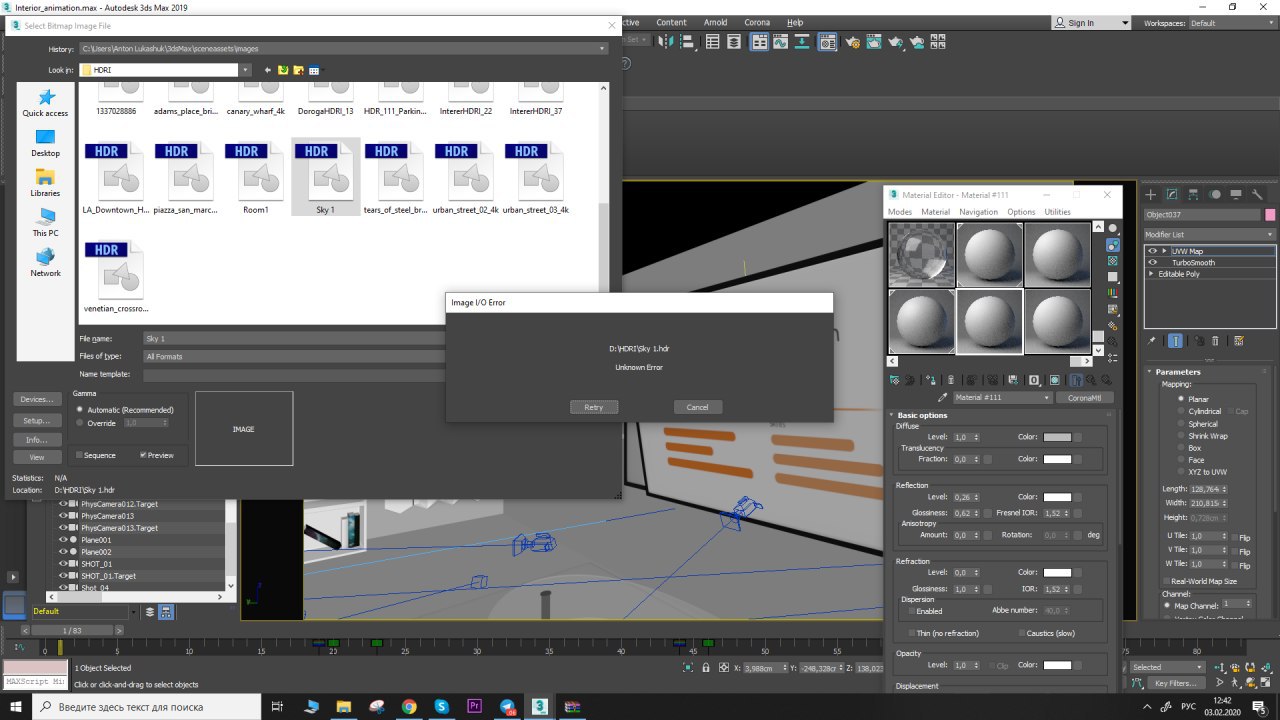Click the pink object color swatch

[1270, 215]
